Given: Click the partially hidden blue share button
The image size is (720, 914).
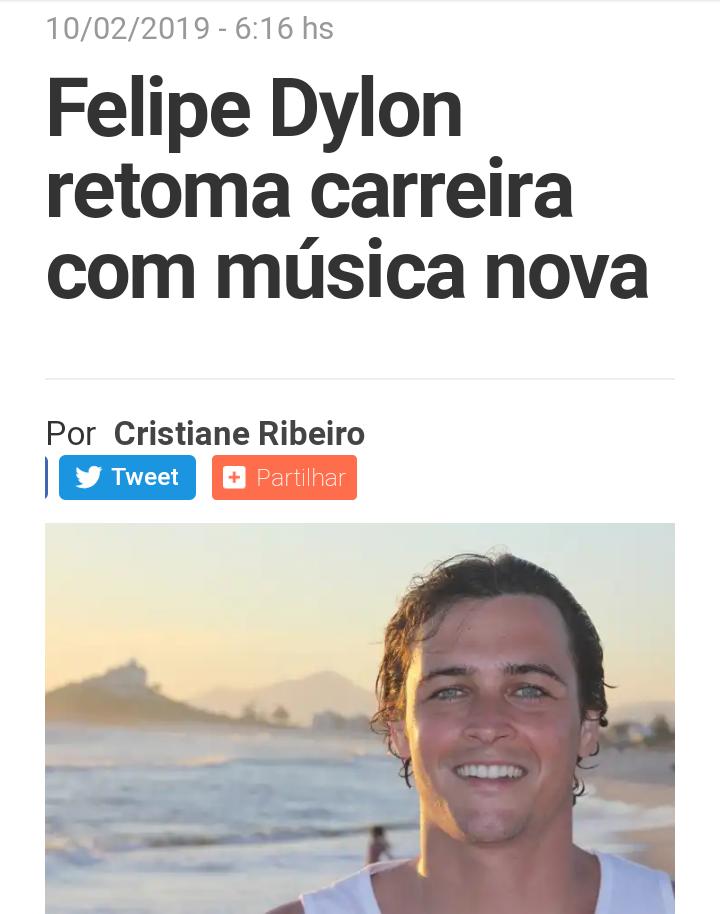Looking at the screenshot, I should (46, 477).
